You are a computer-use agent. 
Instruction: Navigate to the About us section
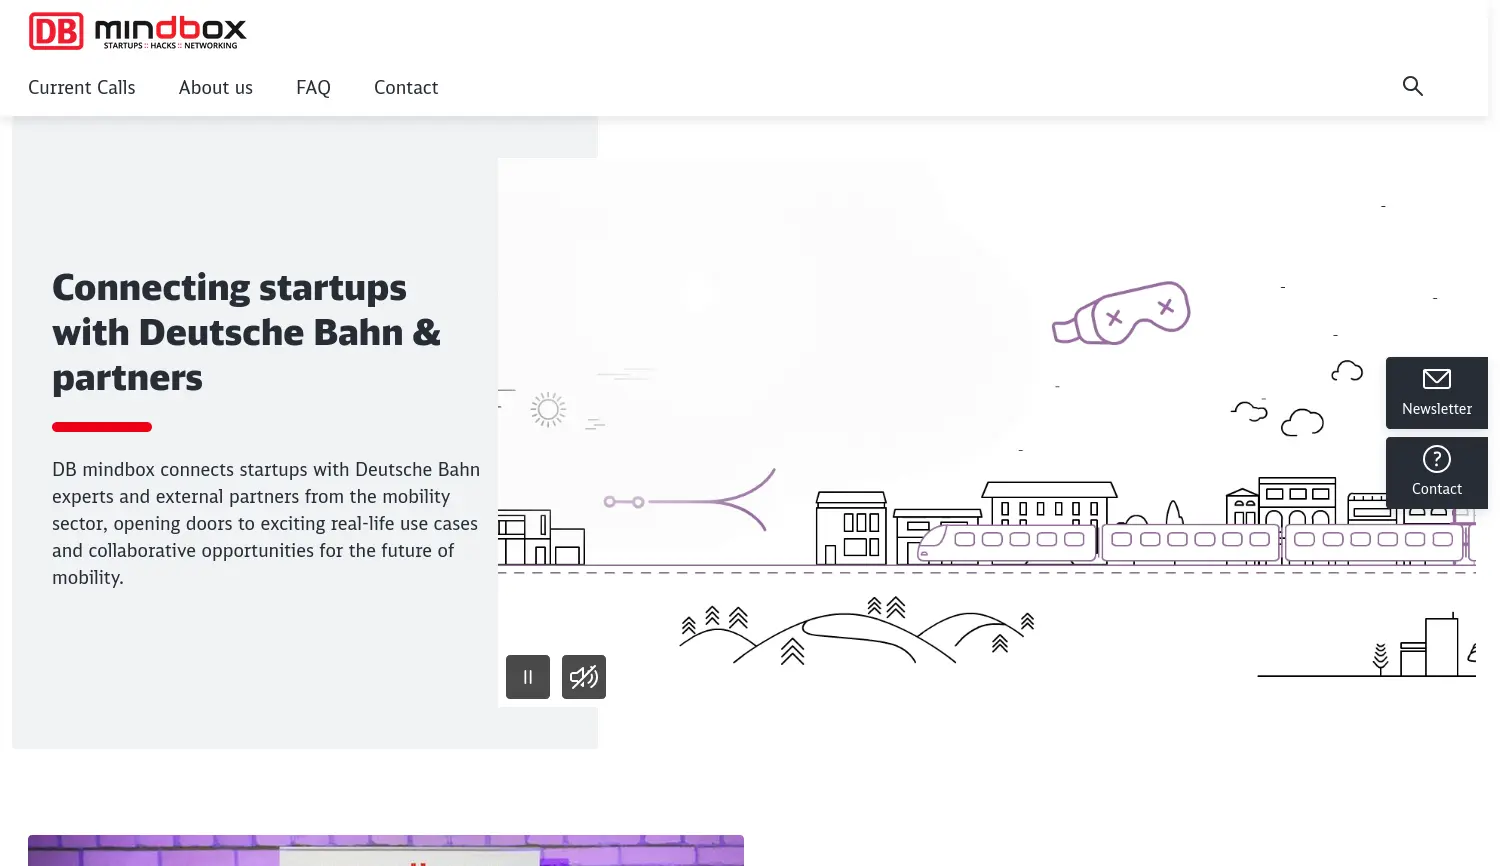click(215, 88)
